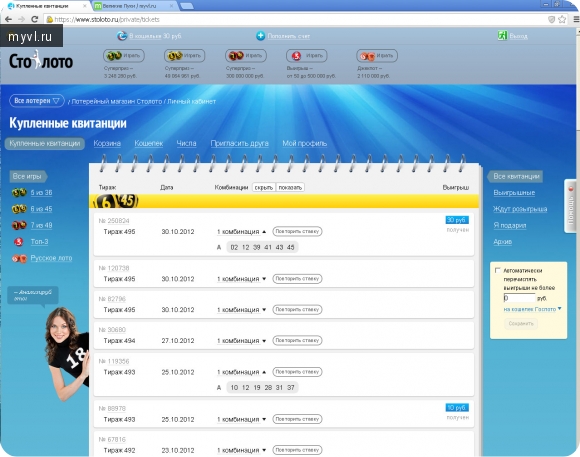Click Повторить ставку for ticket № 119356

coord(297,372)
